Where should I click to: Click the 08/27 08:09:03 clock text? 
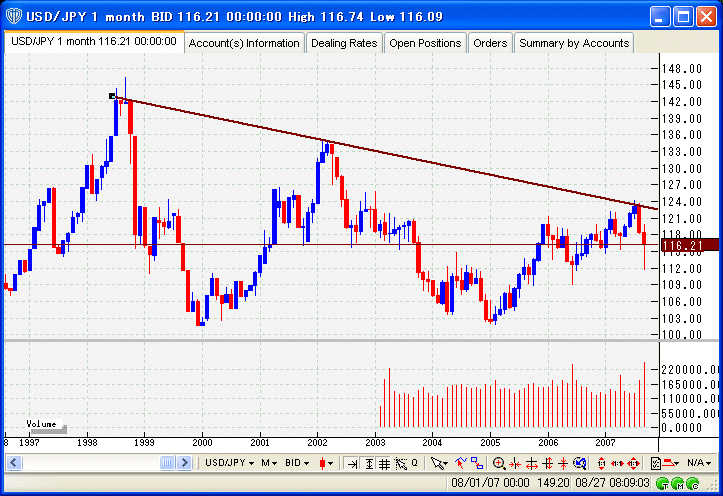click(x=612, y=483)
